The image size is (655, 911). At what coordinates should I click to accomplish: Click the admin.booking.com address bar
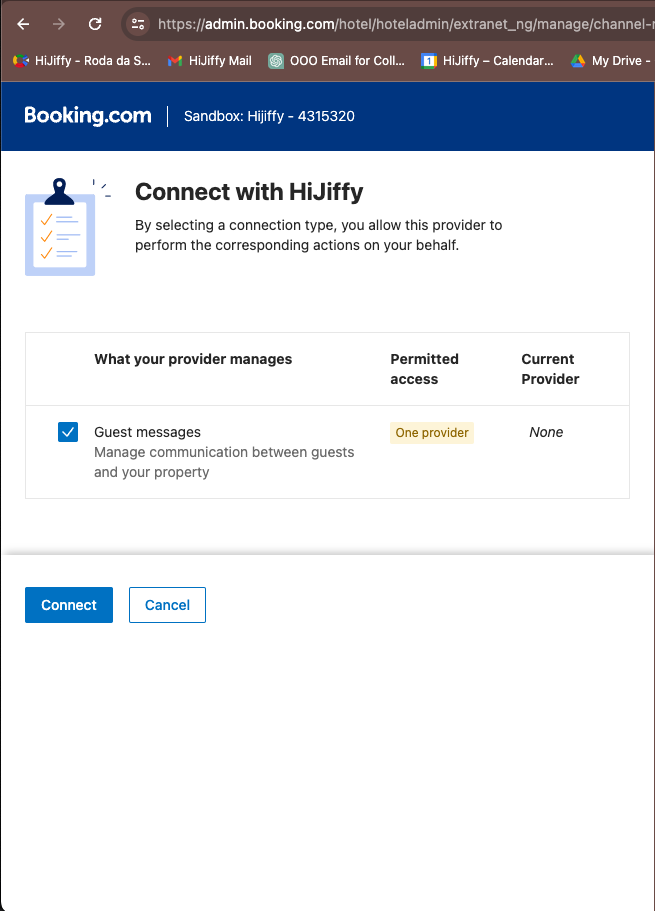(400, 24)
